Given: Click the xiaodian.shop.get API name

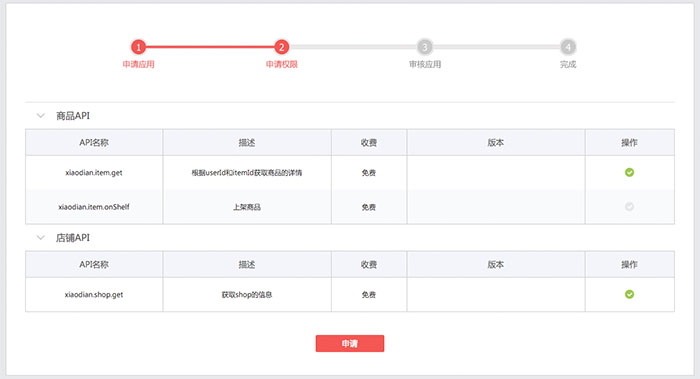Looking at the screenshot, I should pyautogui.click(x=94, y=295).
